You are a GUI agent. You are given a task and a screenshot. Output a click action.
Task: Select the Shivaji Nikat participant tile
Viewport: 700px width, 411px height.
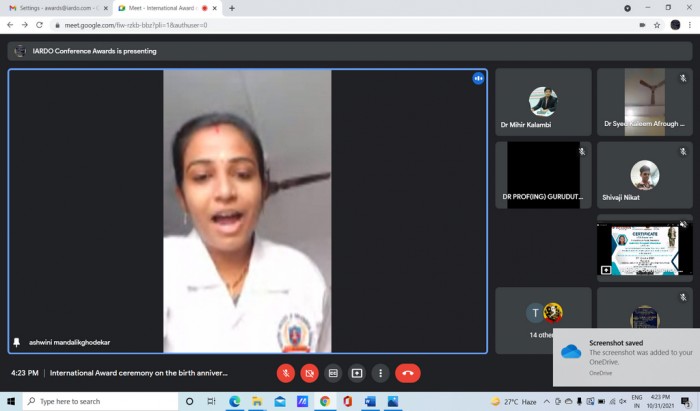[645, 175]
